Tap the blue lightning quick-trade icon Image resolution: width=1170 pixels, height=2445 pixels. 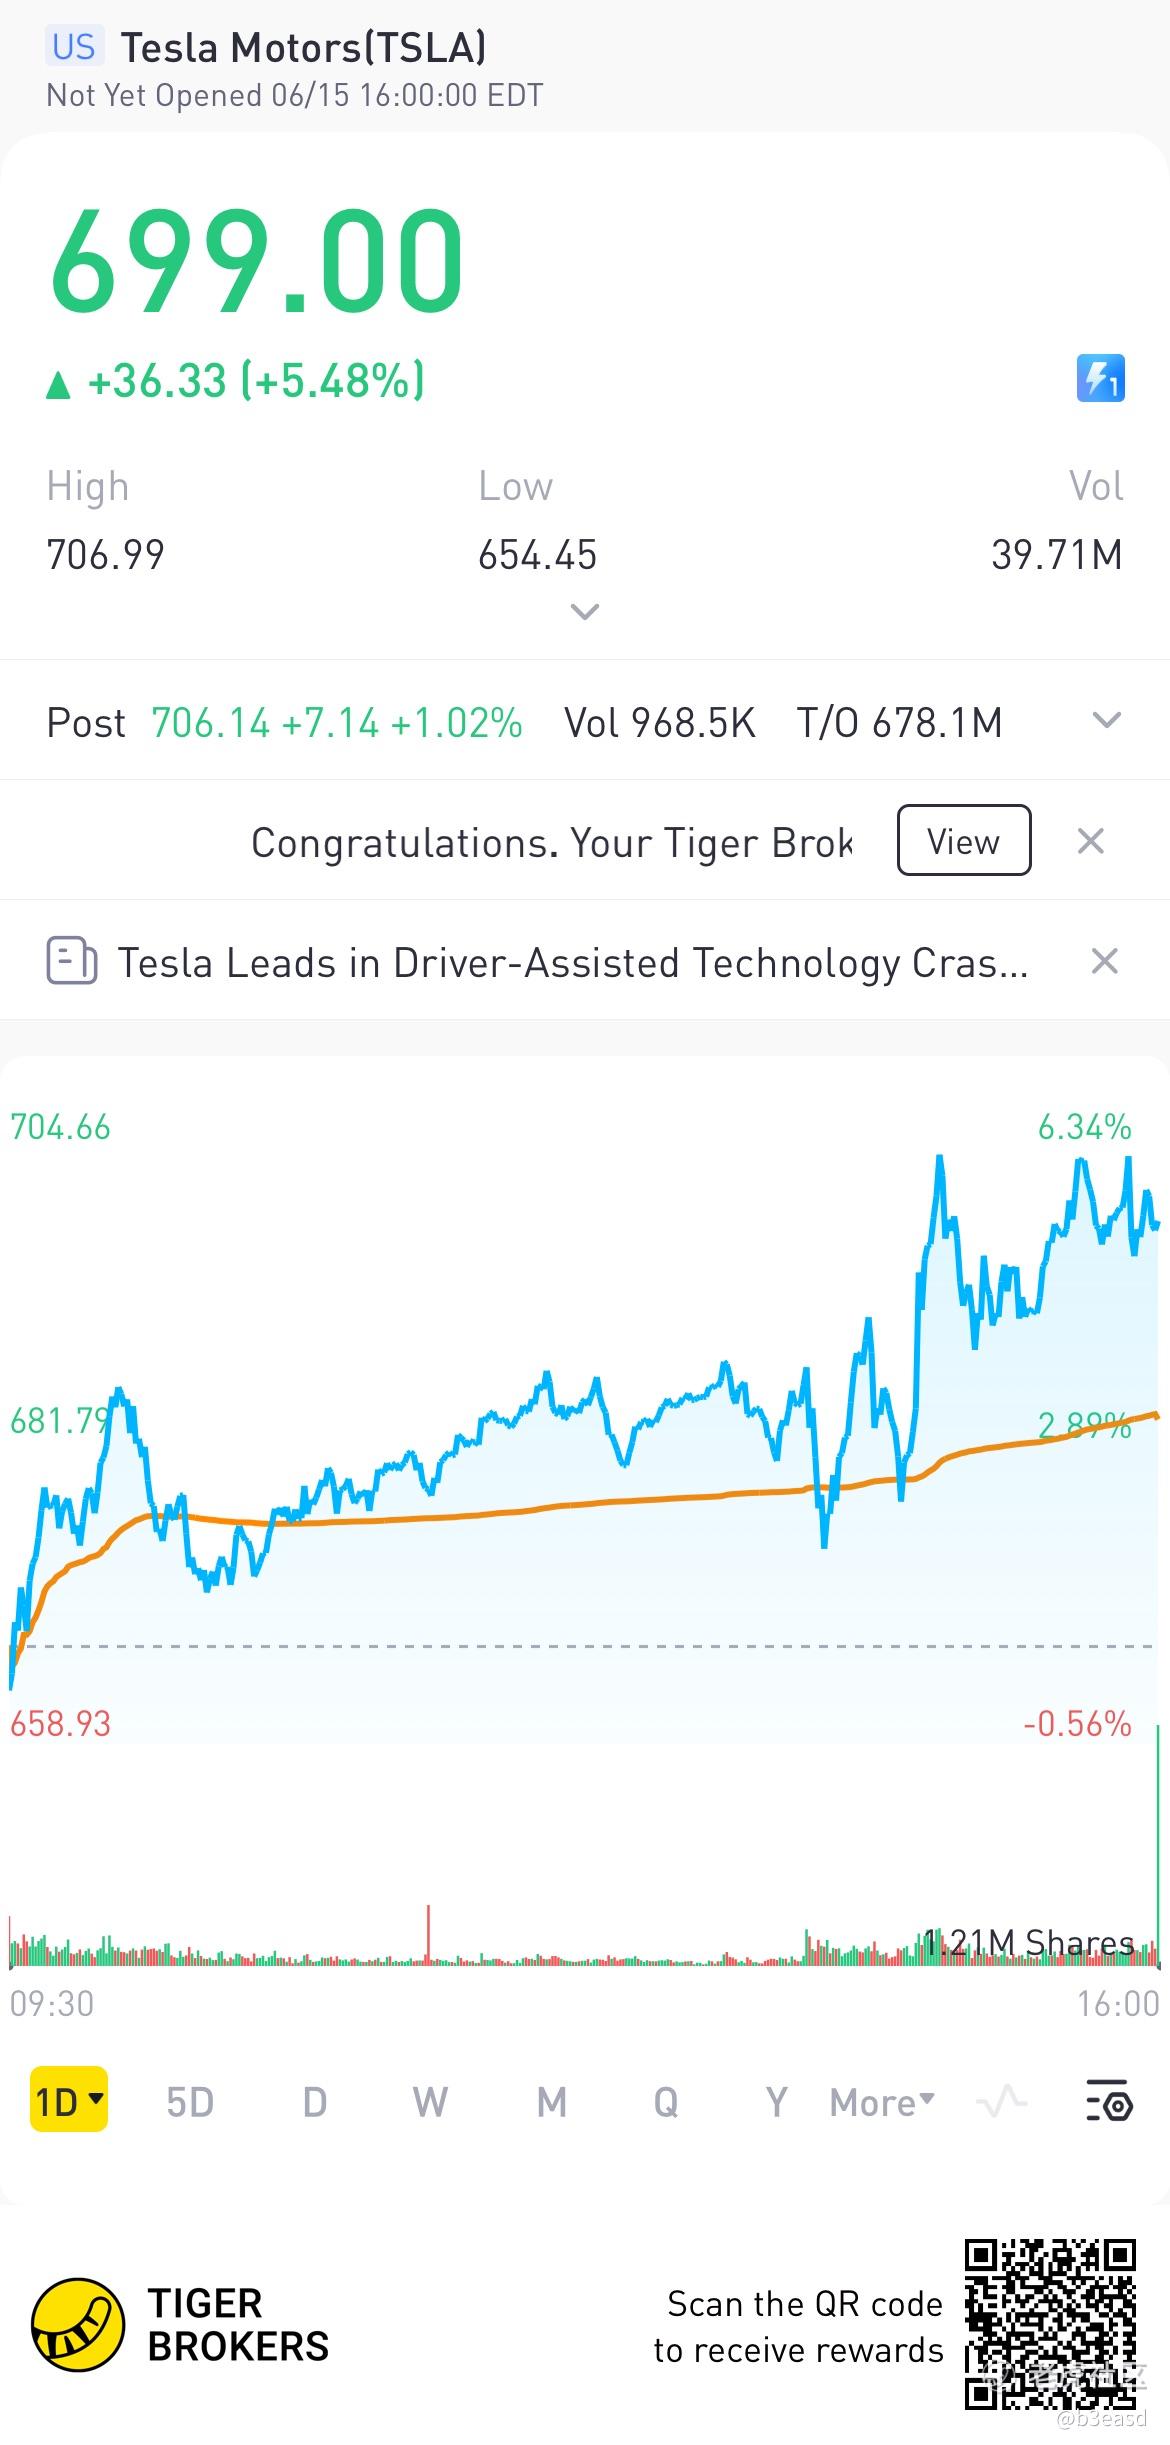click(x=1100, y=379)
